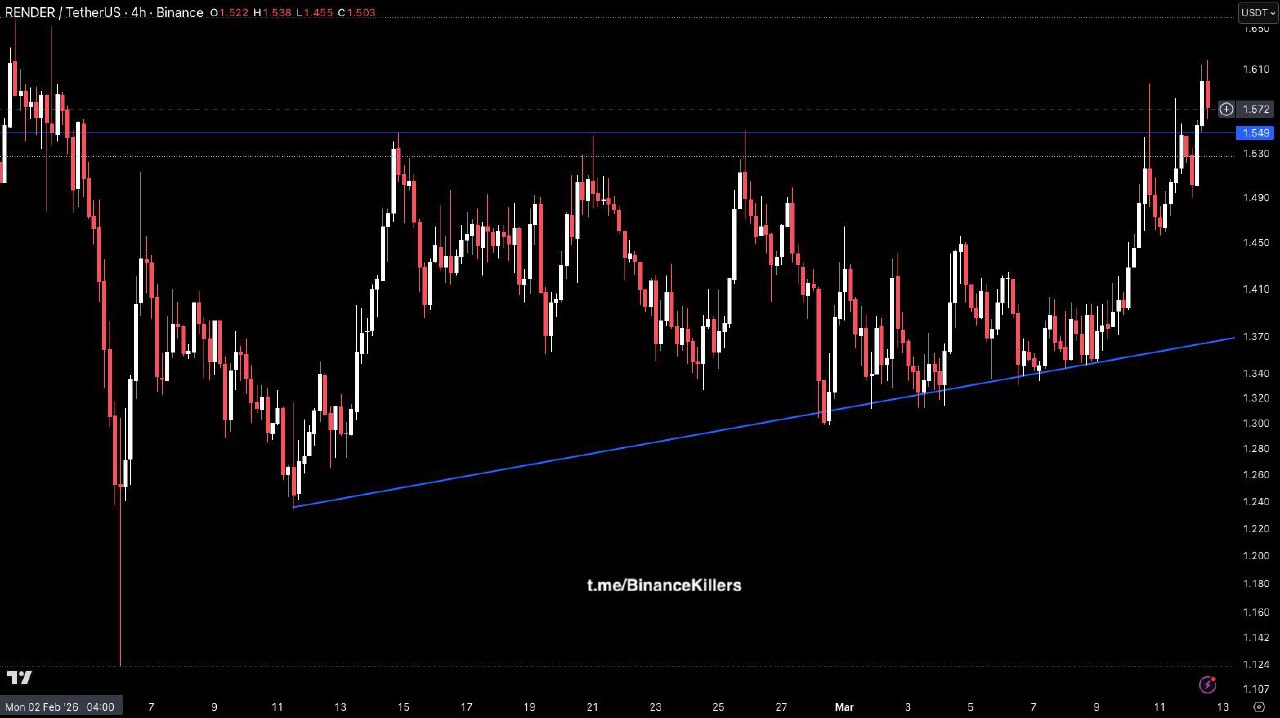
Task: Click the Mar label on time axis
Action: pos(845,707)
